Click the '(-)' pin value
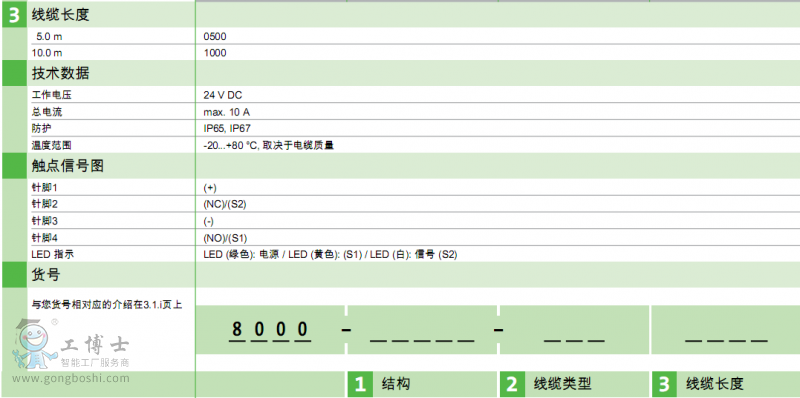 tap(208, 221)
